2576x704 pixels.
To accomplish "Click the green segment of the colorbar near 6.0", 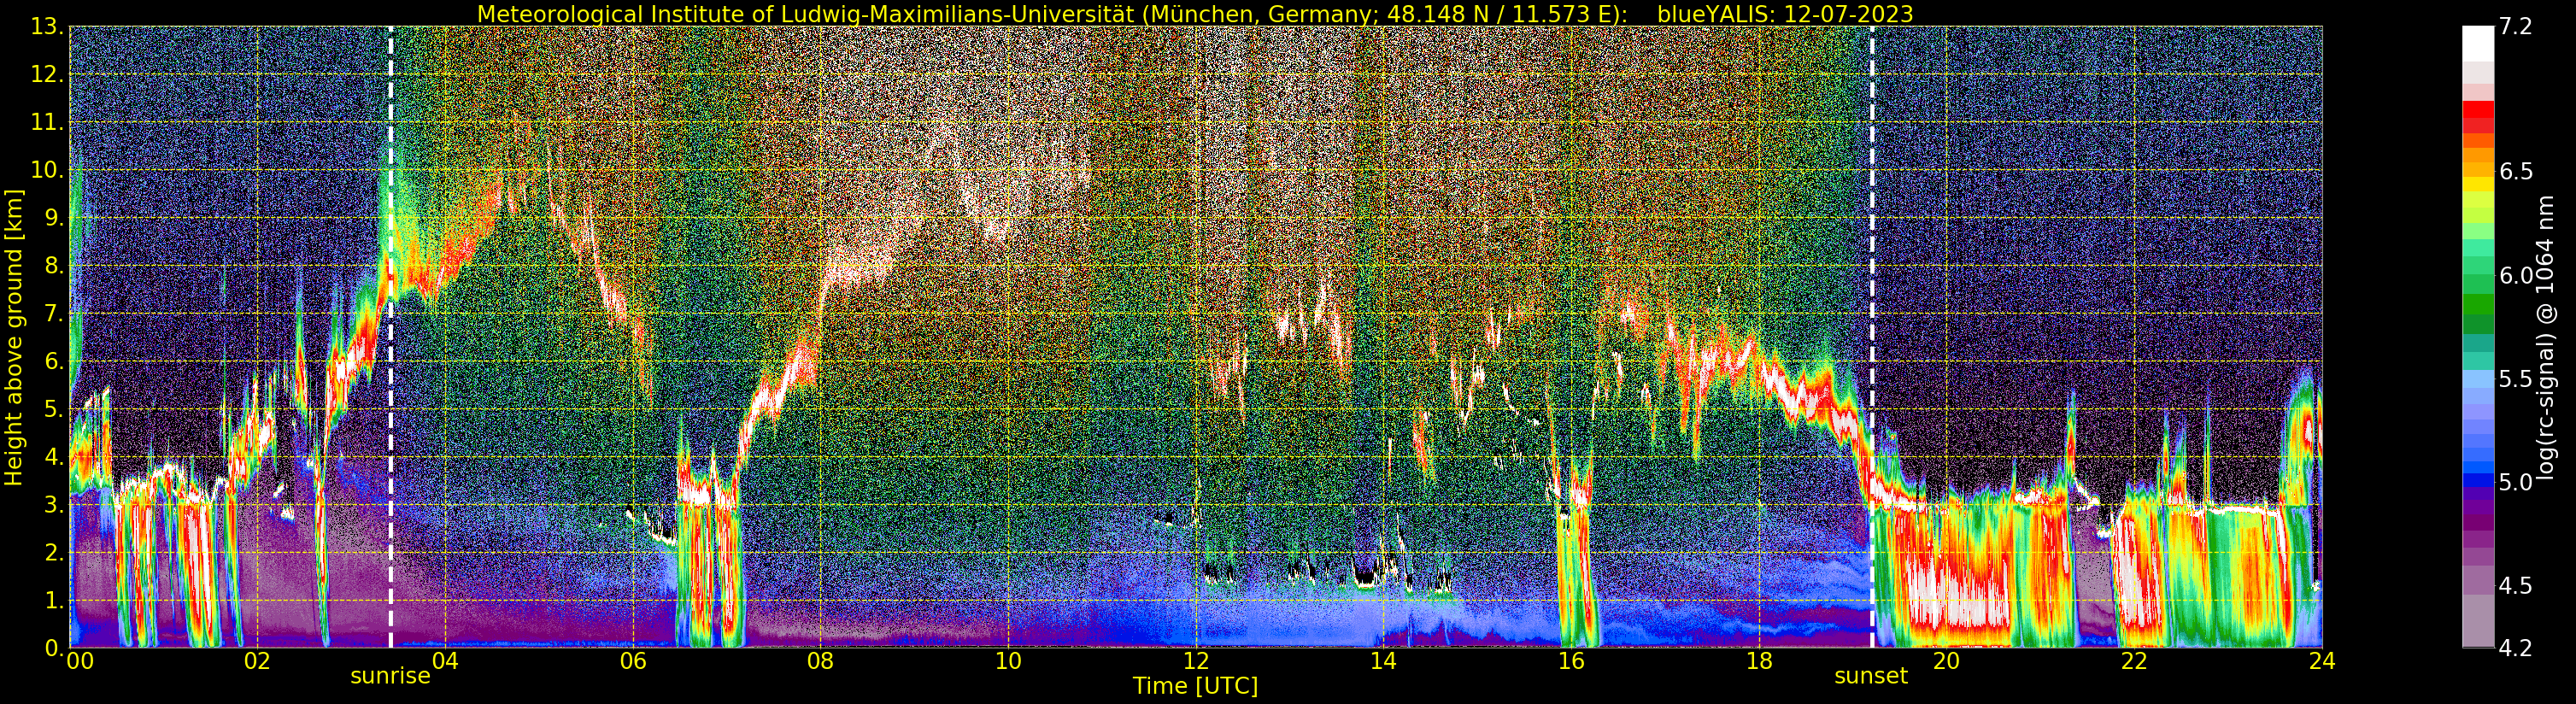I will point(2478,285).
